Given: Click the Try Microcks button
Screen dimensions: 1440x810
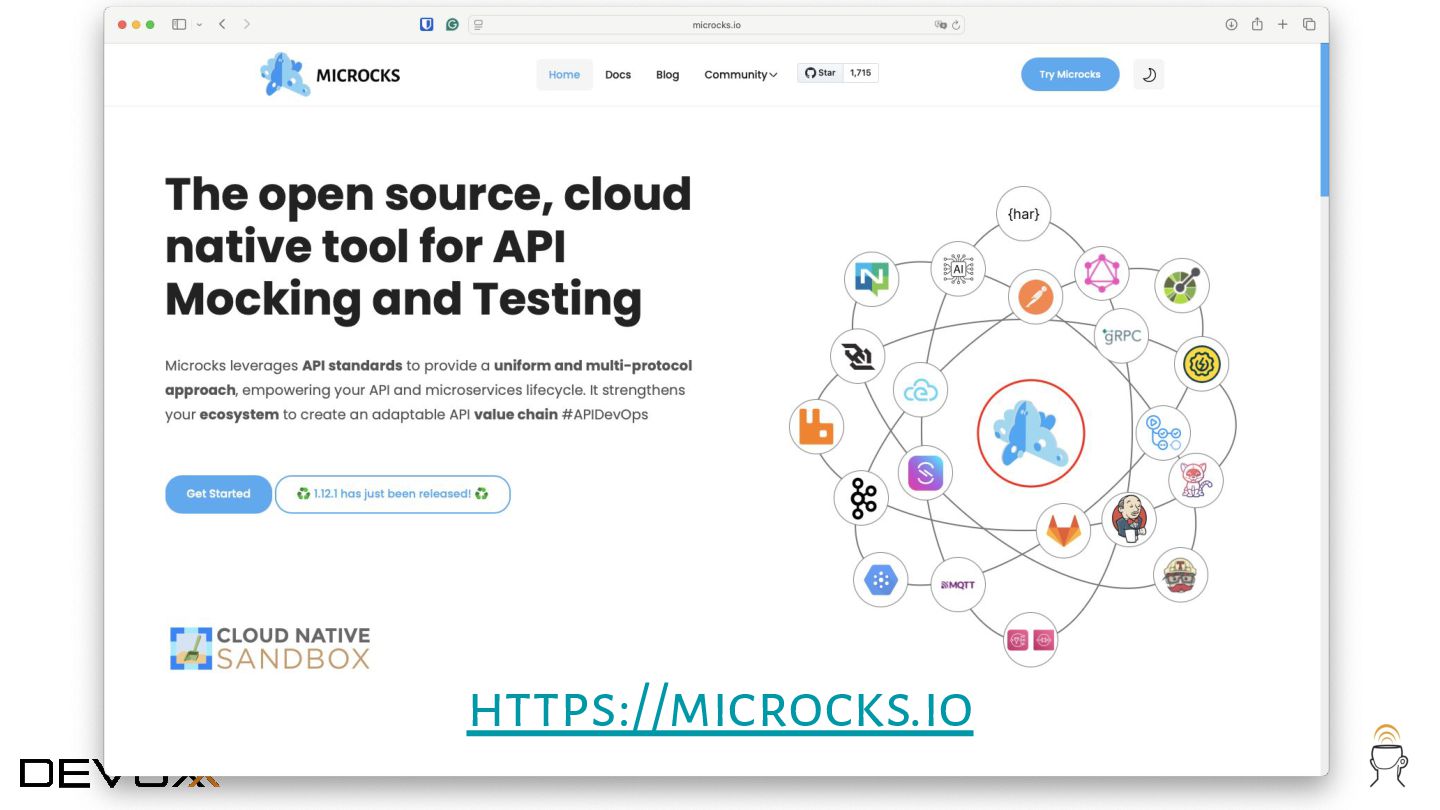Looking at the screenshot, I should (1070, 74).
